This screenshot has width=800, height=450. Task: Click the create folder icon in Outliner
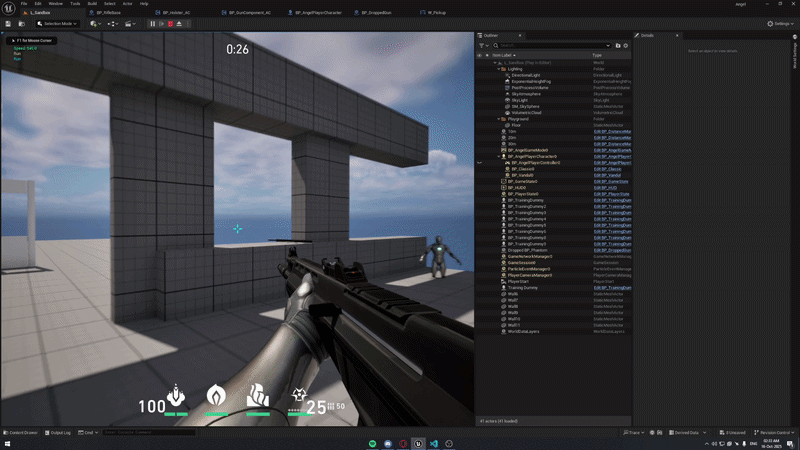(617, 45)
